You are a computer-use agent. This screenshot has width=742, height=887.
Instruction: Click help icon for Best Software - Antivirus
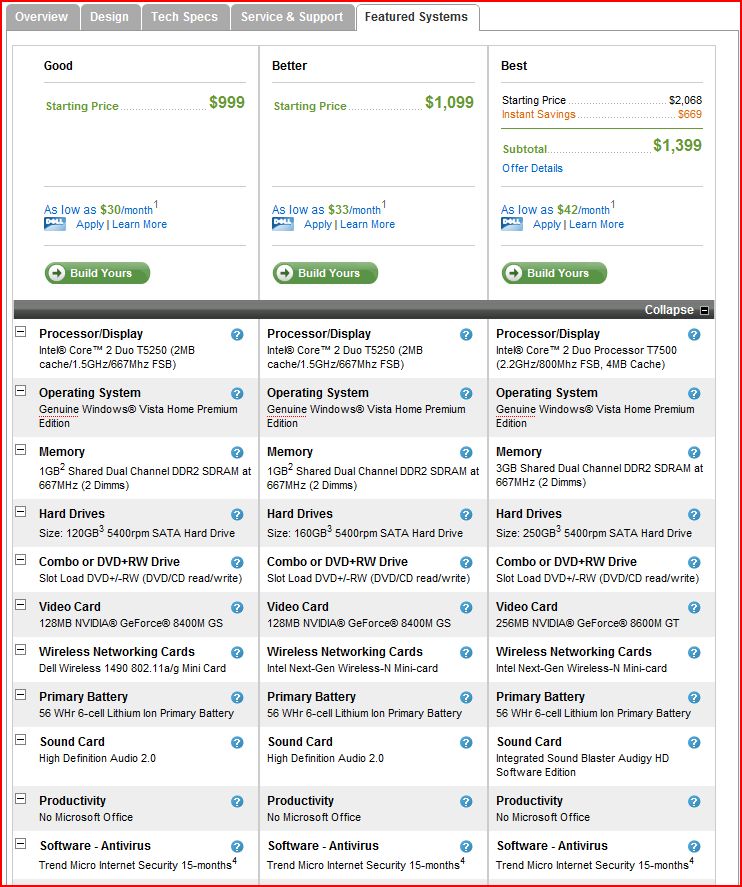pos(694,846)
